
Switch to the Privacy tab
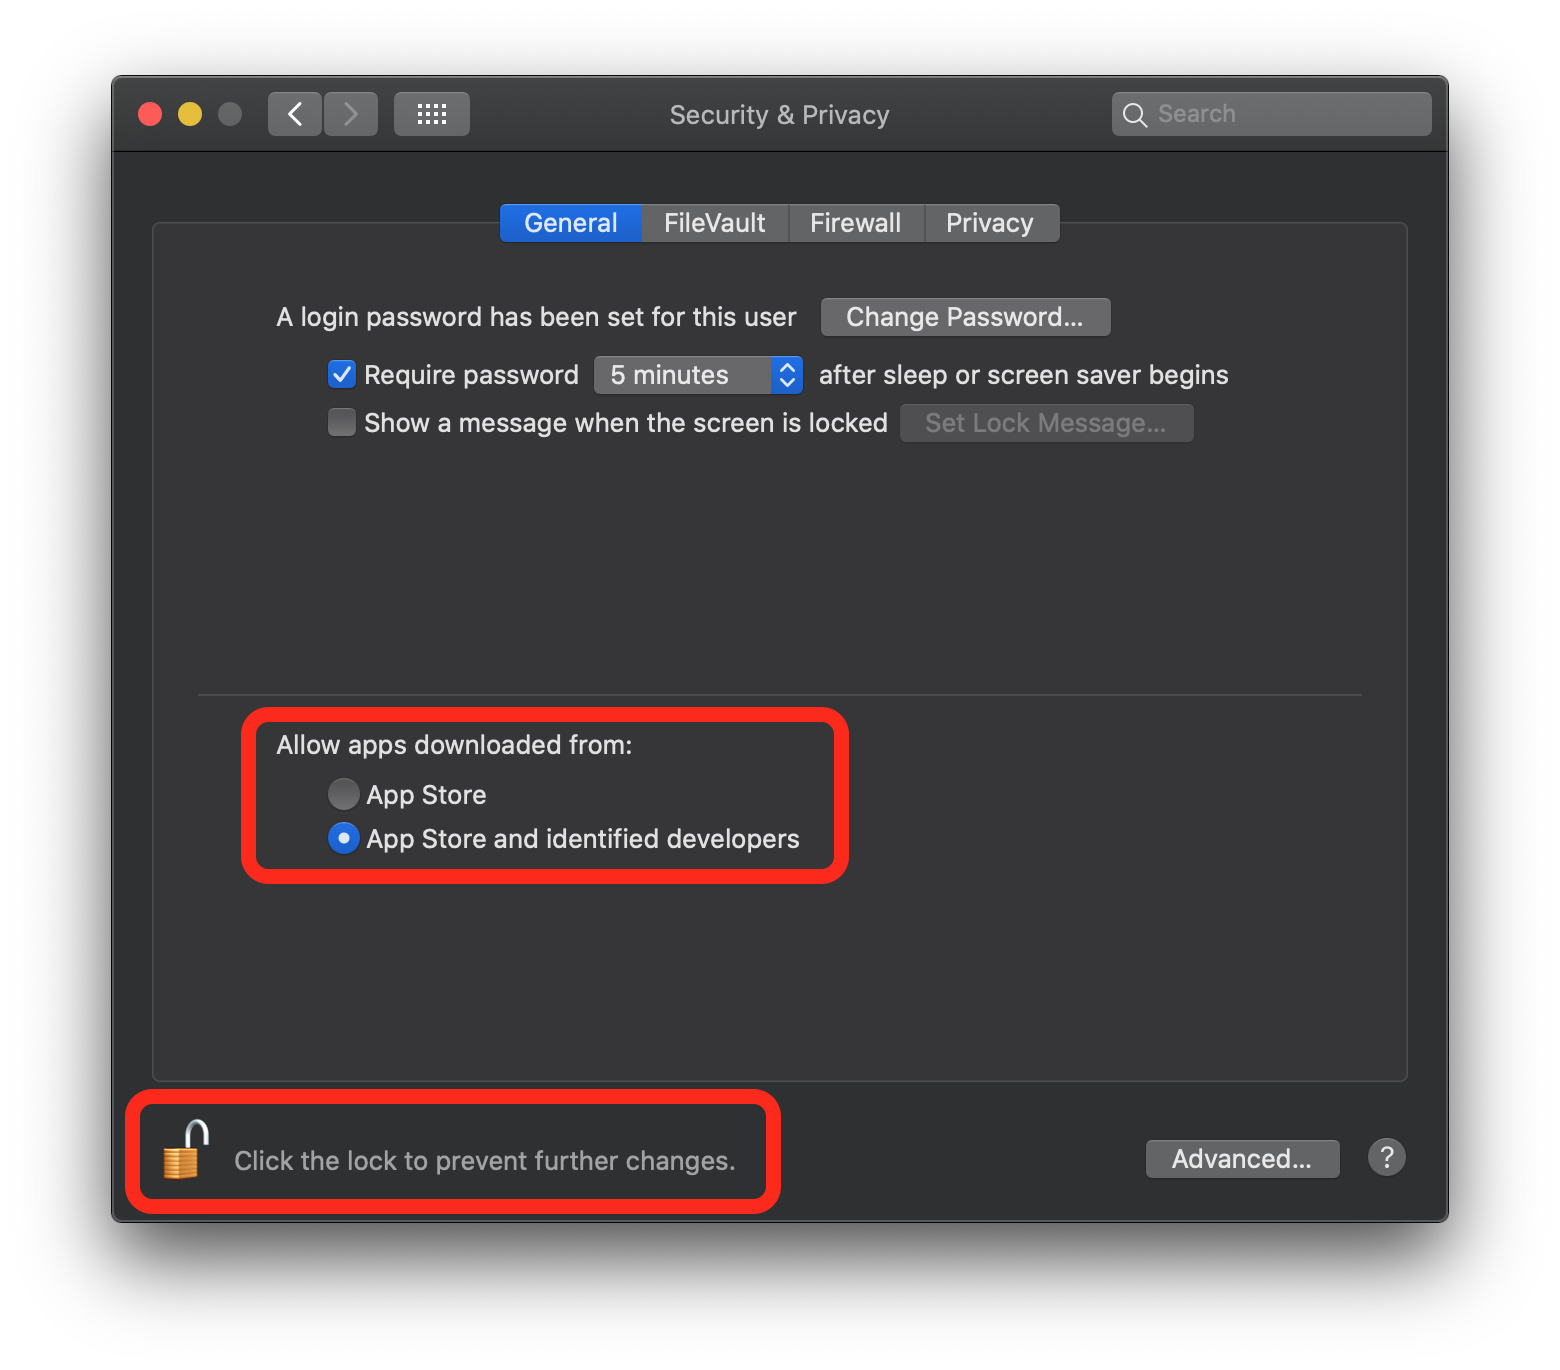pyautogui.click(x=989, y=223)
